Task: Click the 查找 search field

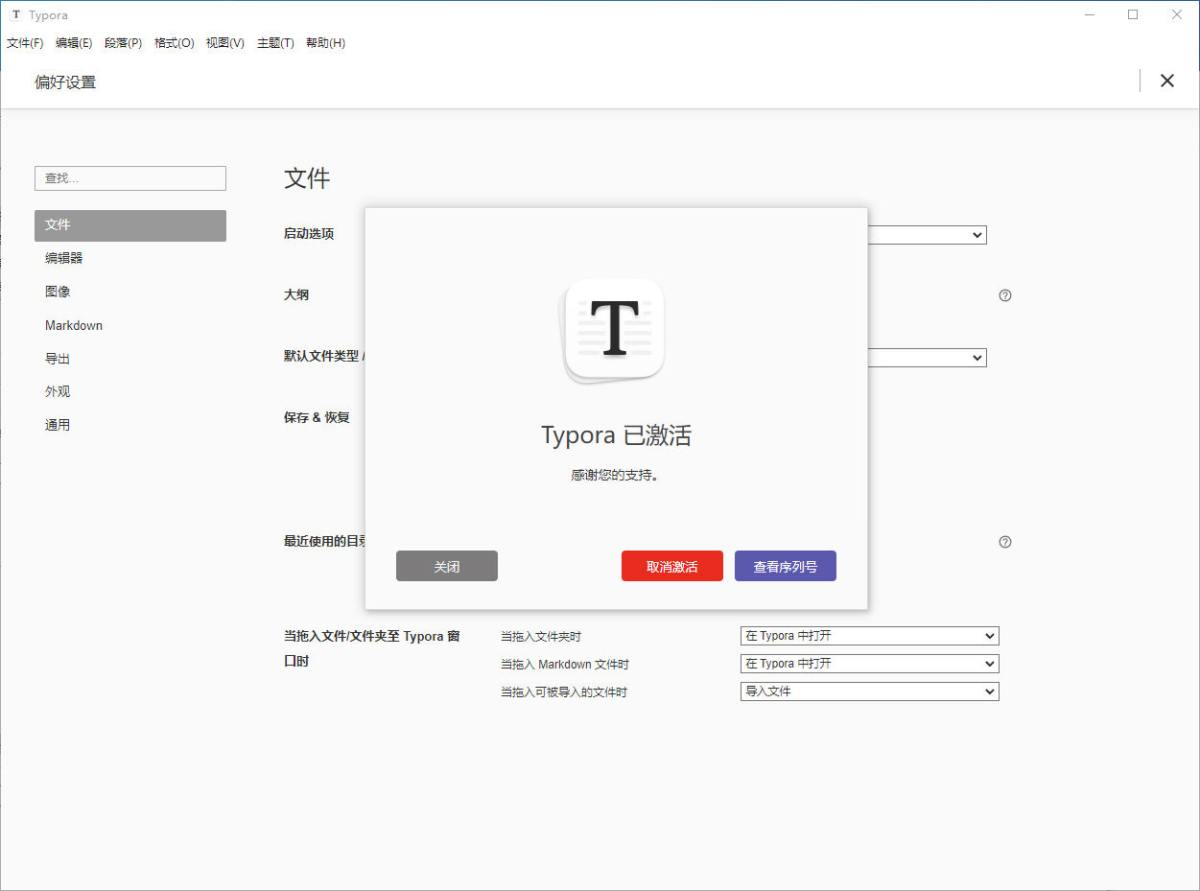Action: (130, 178)
